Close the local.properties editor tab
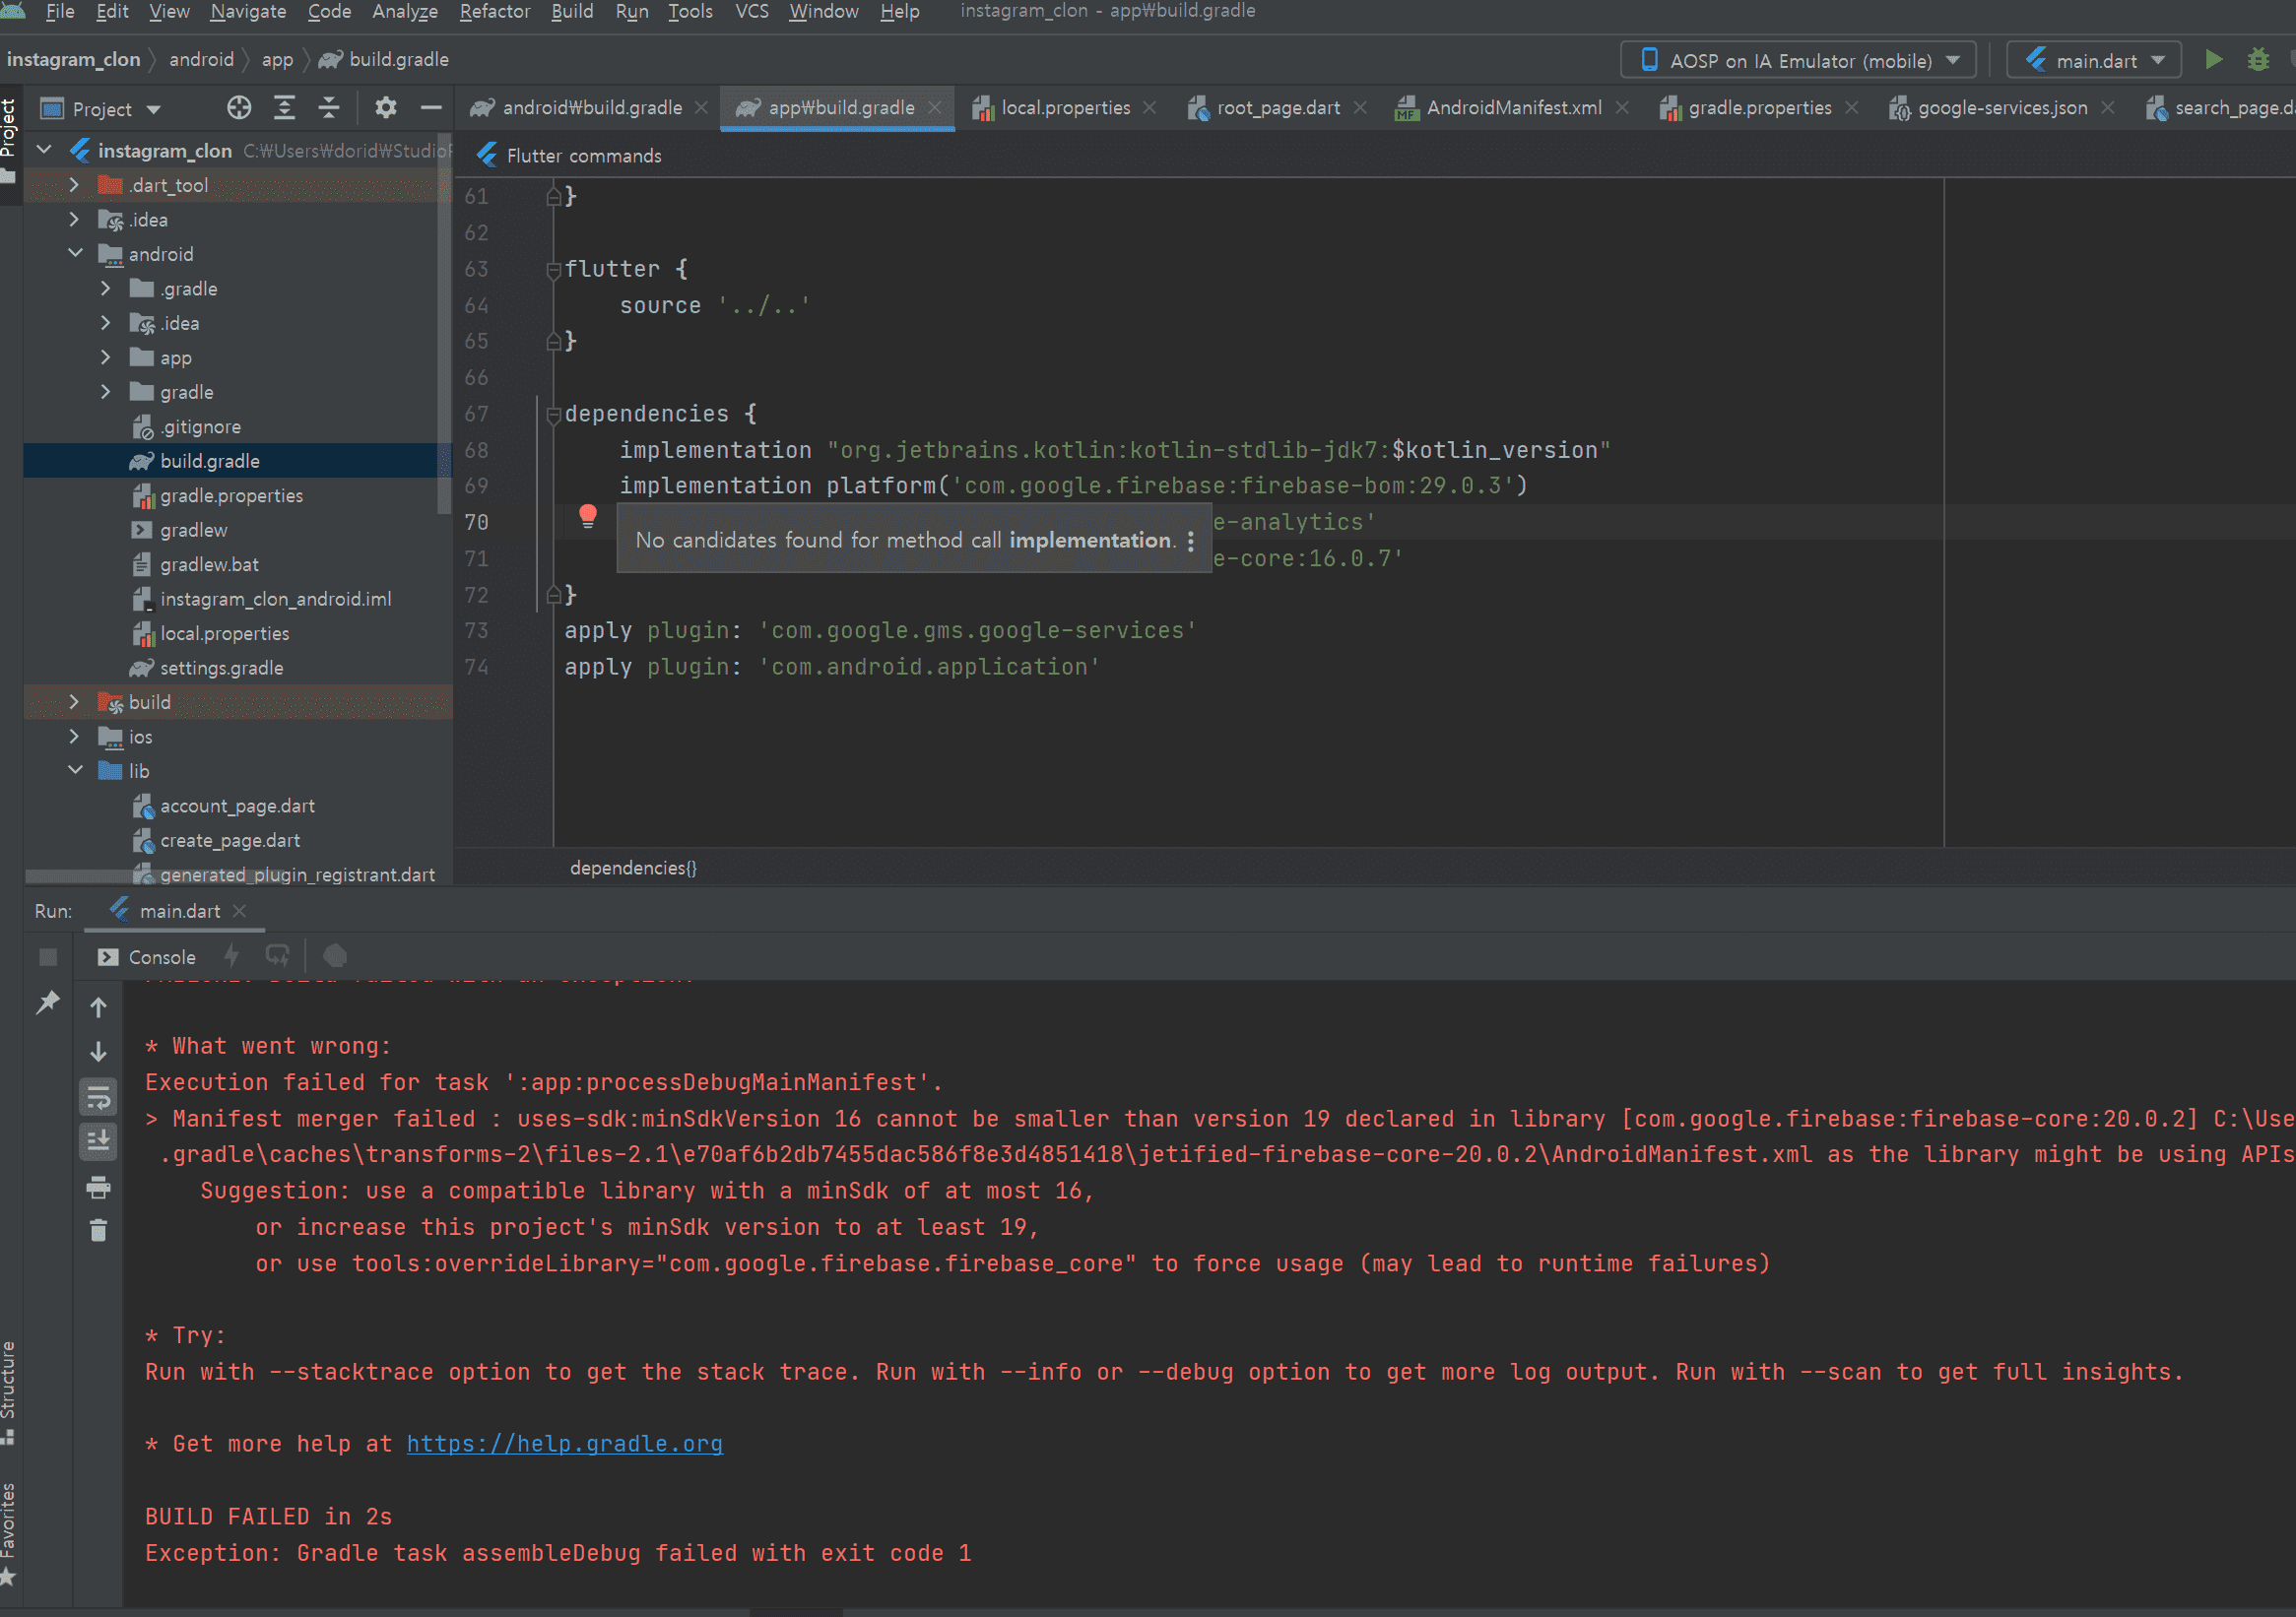 [1150, 108]
